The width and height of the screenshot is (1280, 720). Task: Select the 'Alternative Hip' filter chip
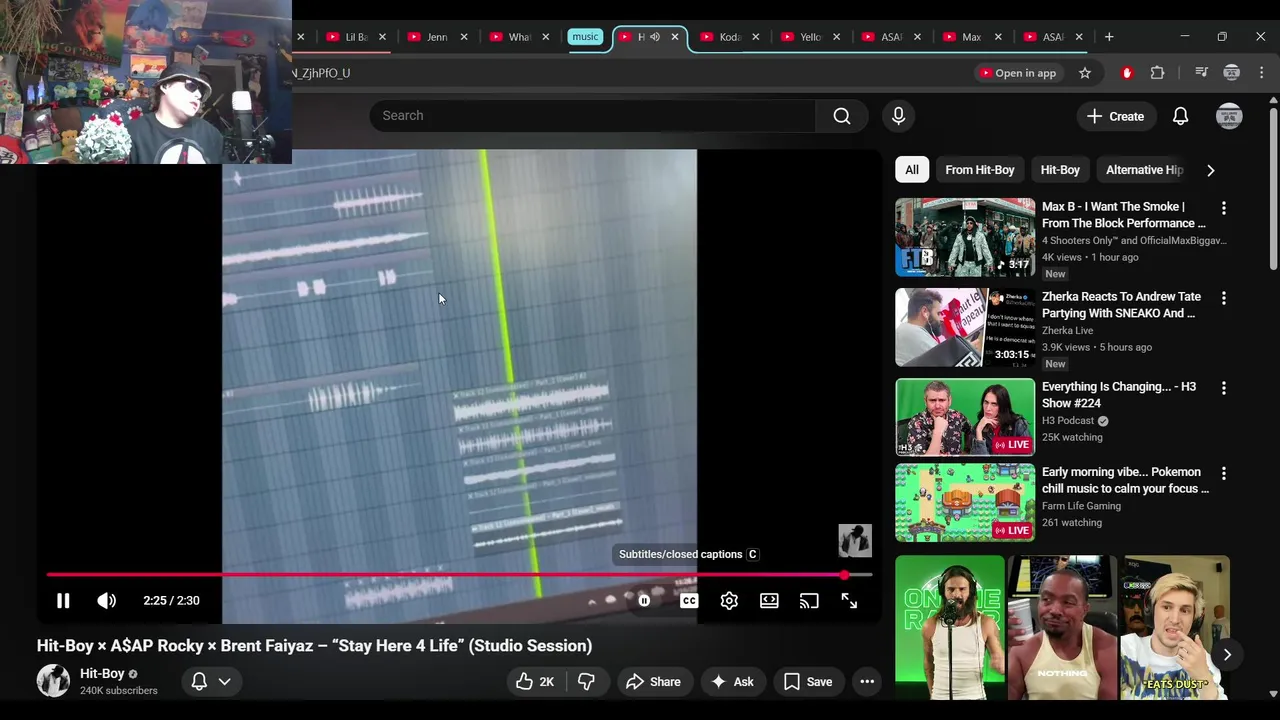tap(1144, 170)
